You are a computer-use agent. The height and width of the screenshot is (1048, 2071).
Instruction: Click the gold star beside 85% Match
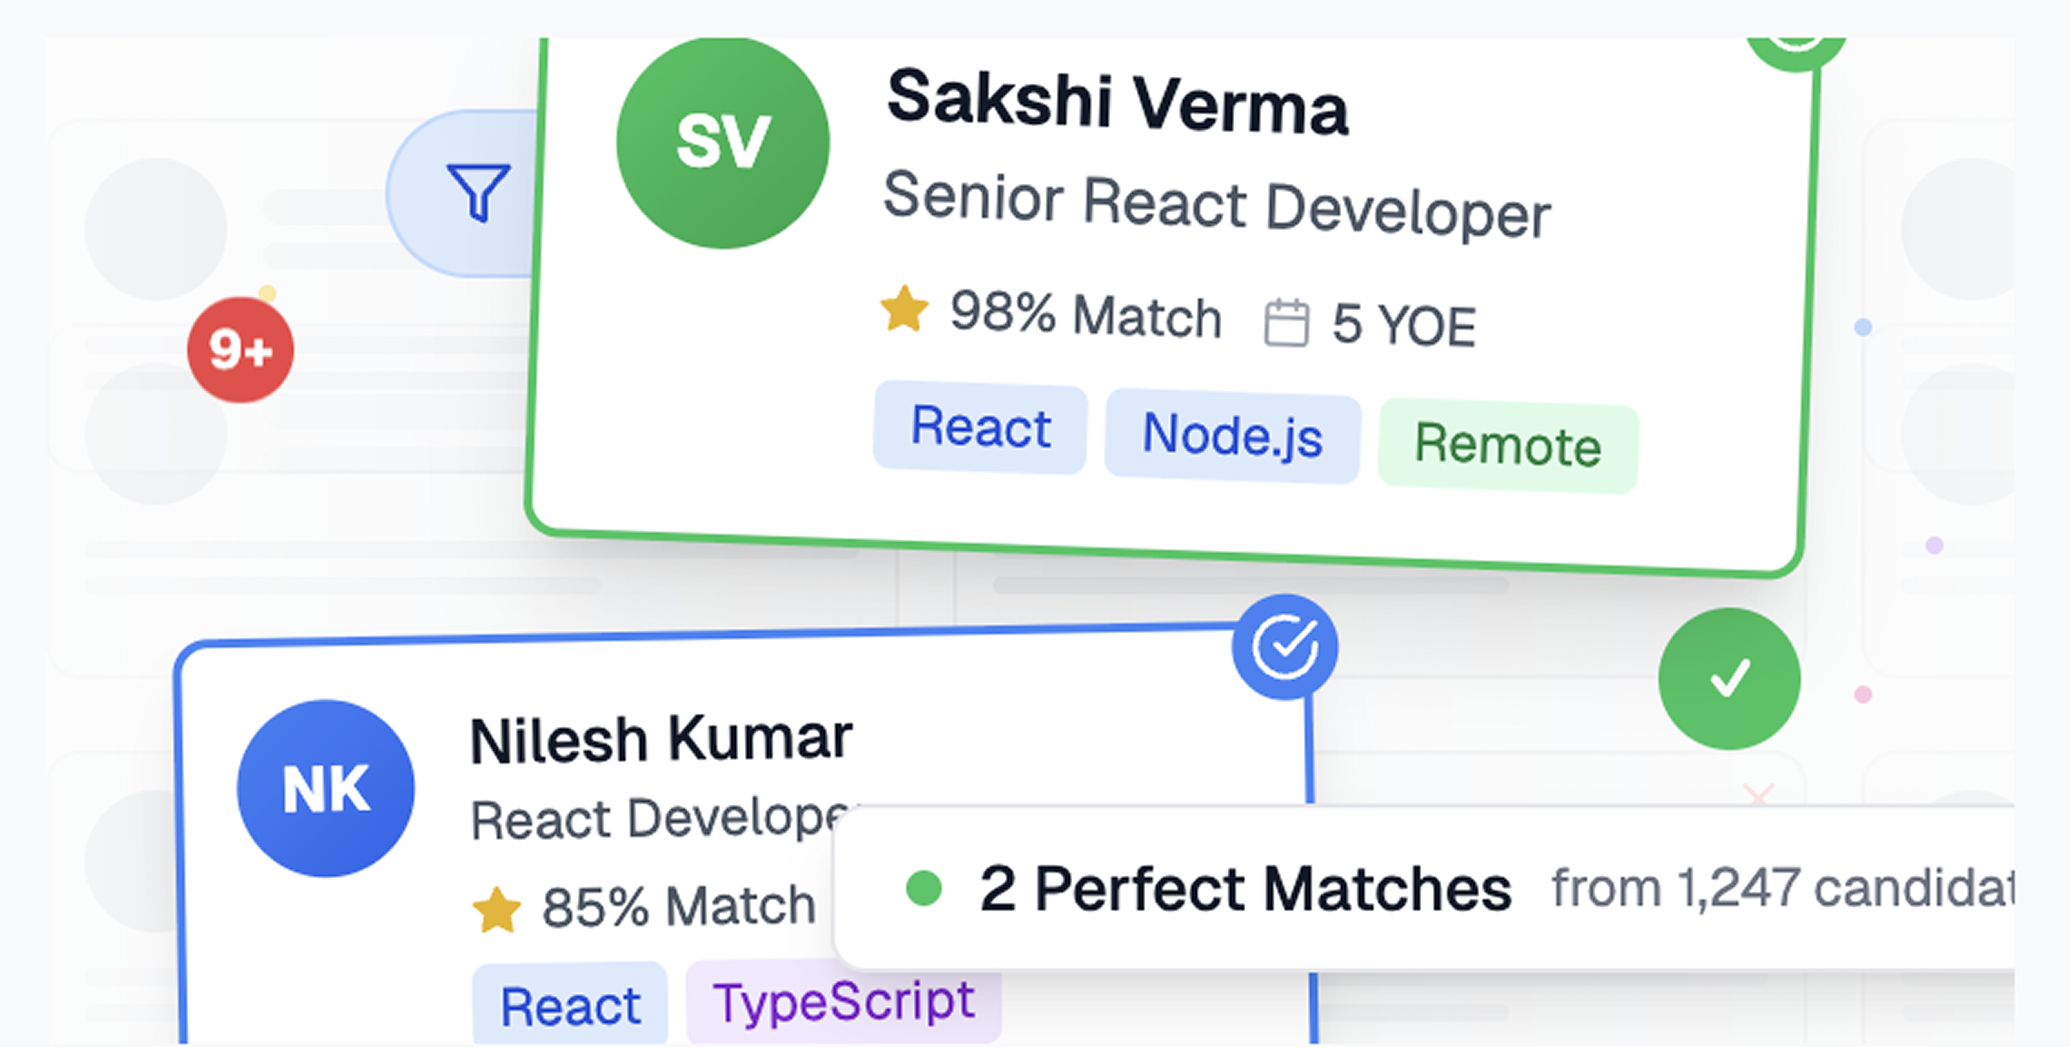coord(497,909)
